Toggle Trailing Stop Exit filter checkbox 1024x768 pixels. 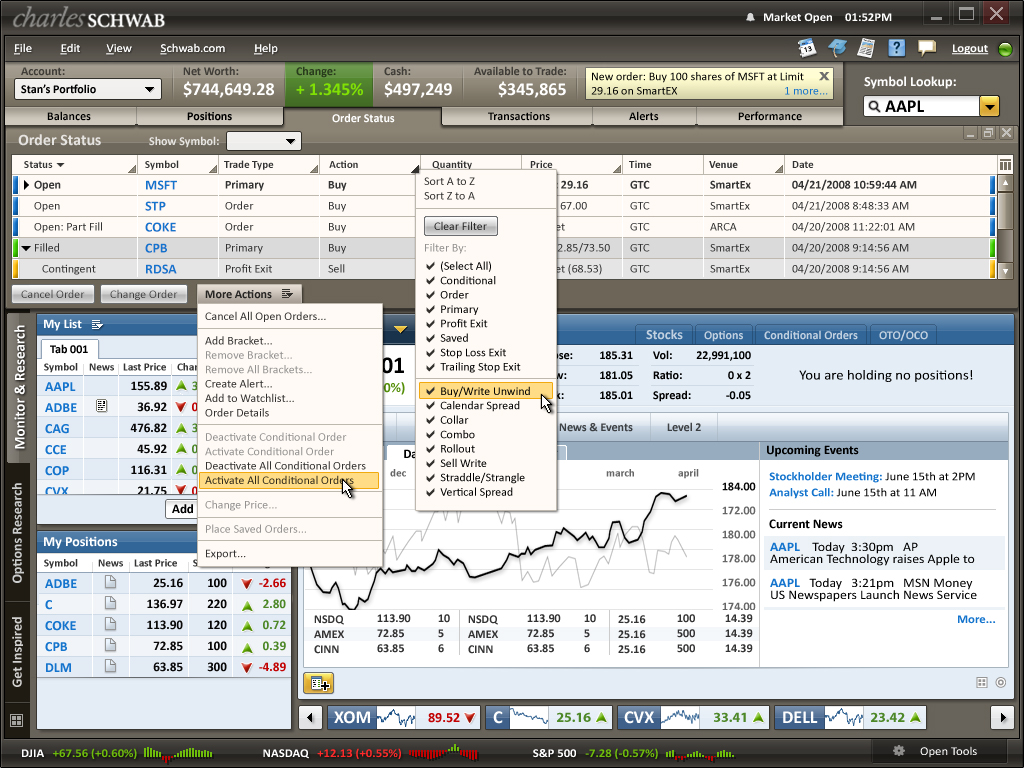pyautogui.click(x=430, y=366)
